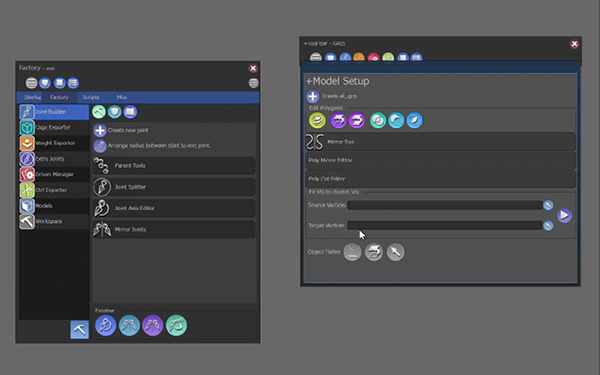Click the cyan crescent icon in Edit Polygons

[396, 121]
